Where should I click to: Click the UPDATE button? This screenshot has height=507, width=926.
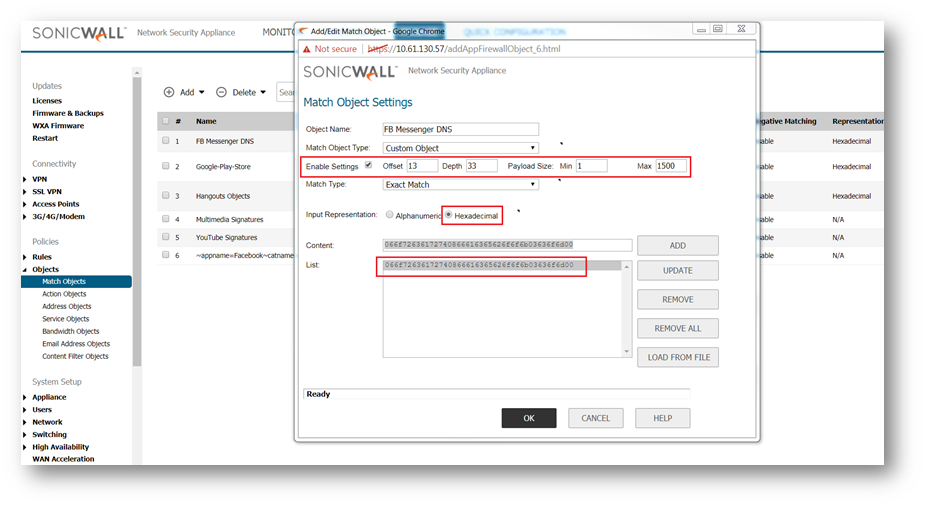coord(678,270)
